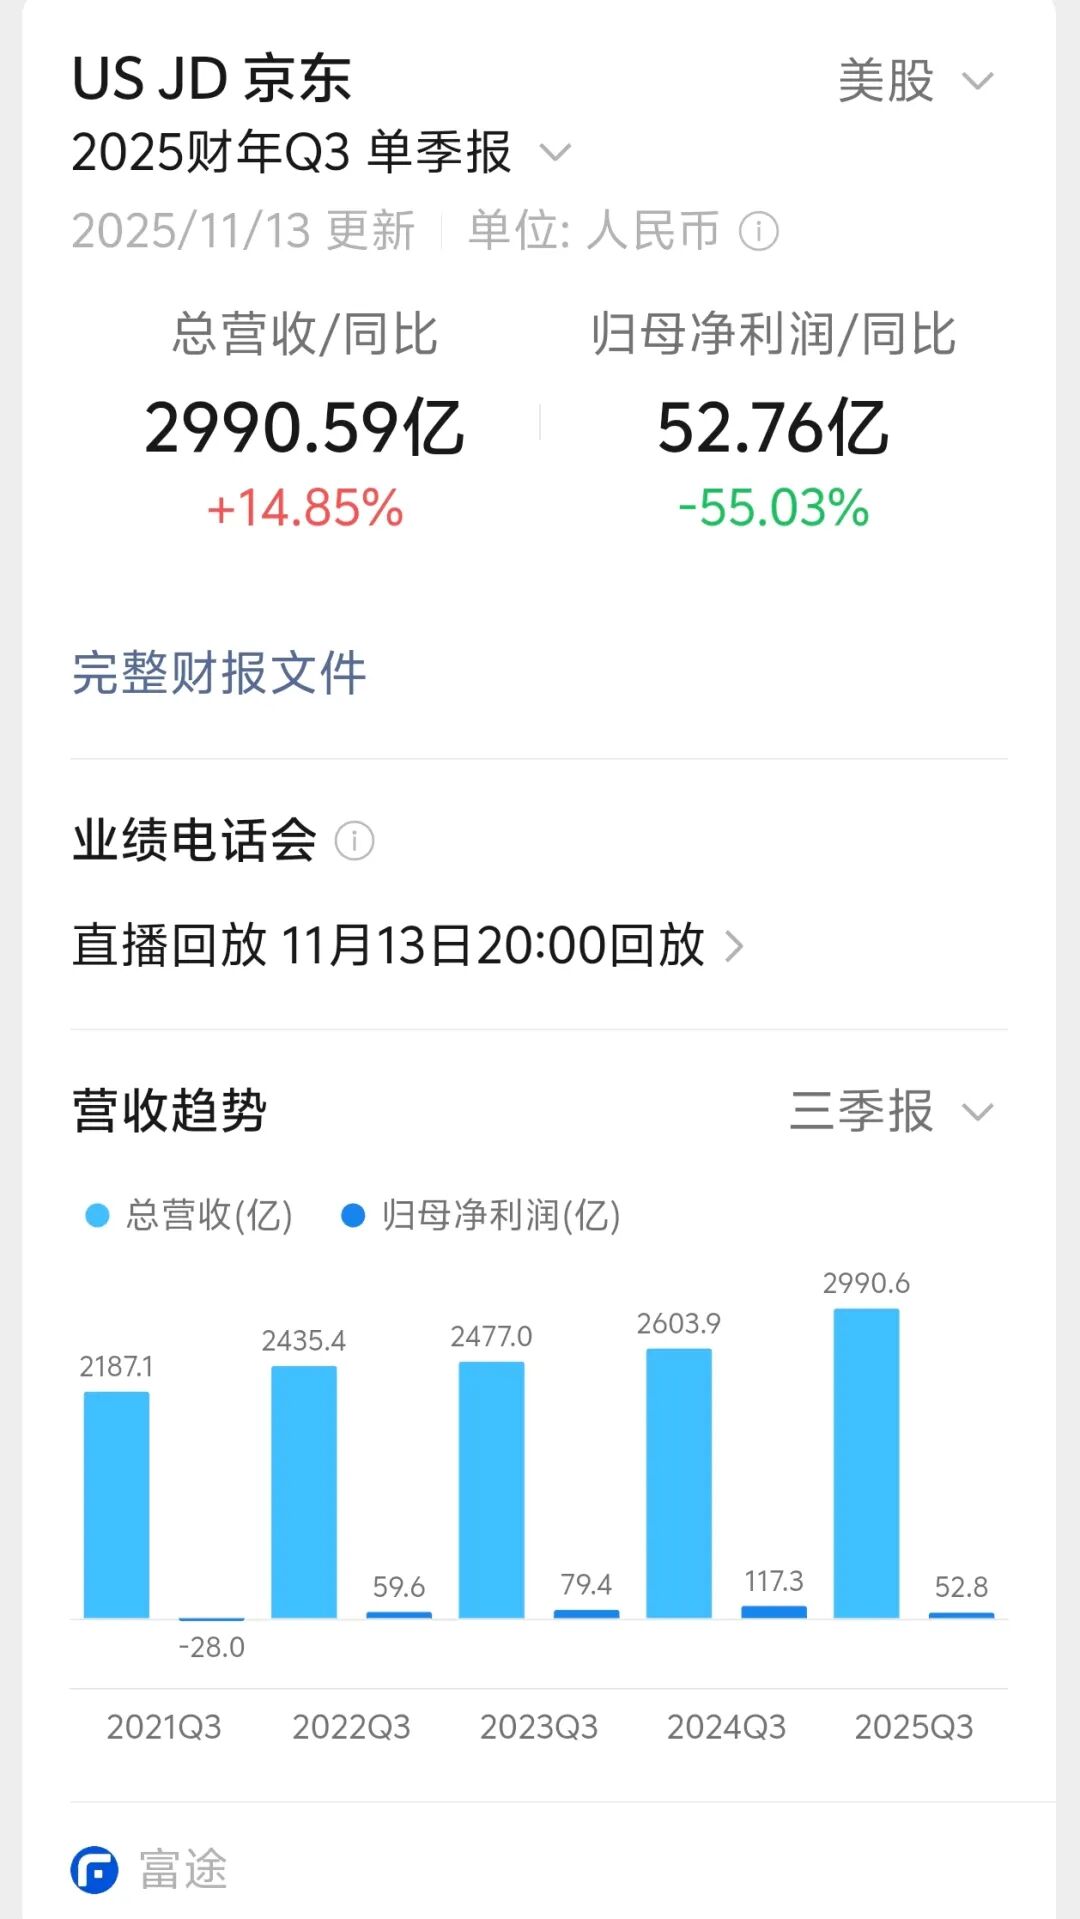Tap the info icon next to 业绩电话会

click(354, 841)
